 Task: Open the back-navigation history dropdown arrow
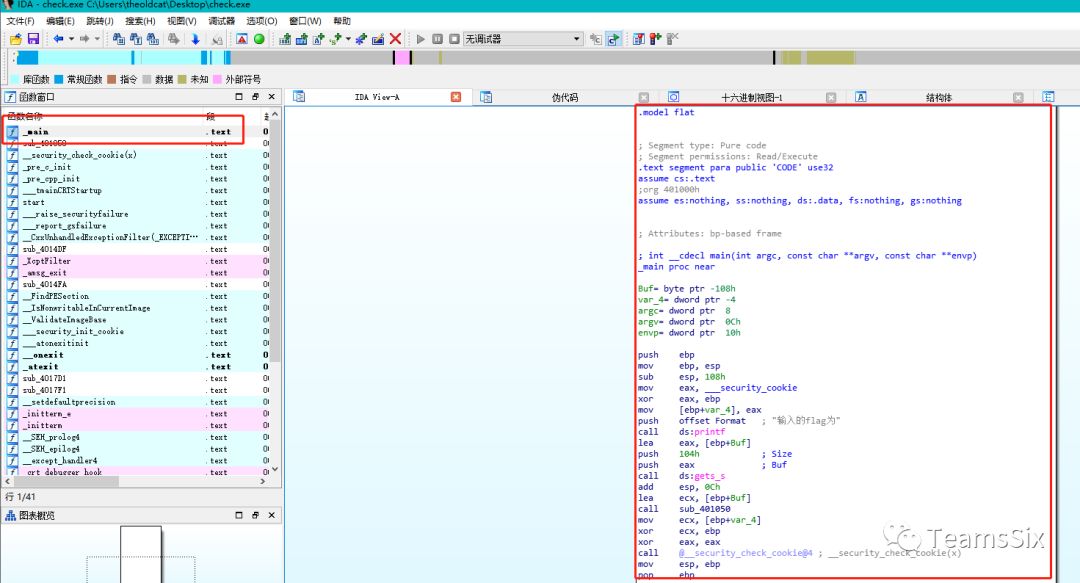tap(71, 39)
